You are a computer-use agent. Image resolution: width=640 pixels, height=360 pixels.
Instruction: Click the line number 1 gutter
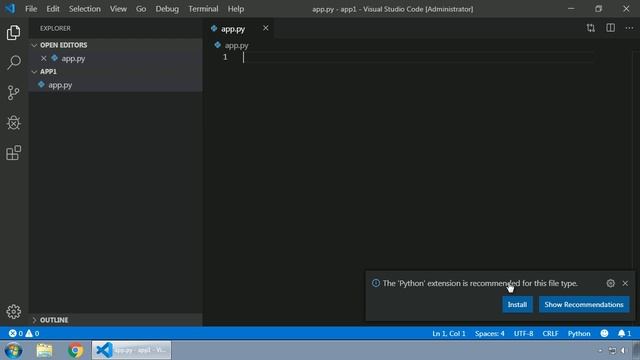pos(225,57)
